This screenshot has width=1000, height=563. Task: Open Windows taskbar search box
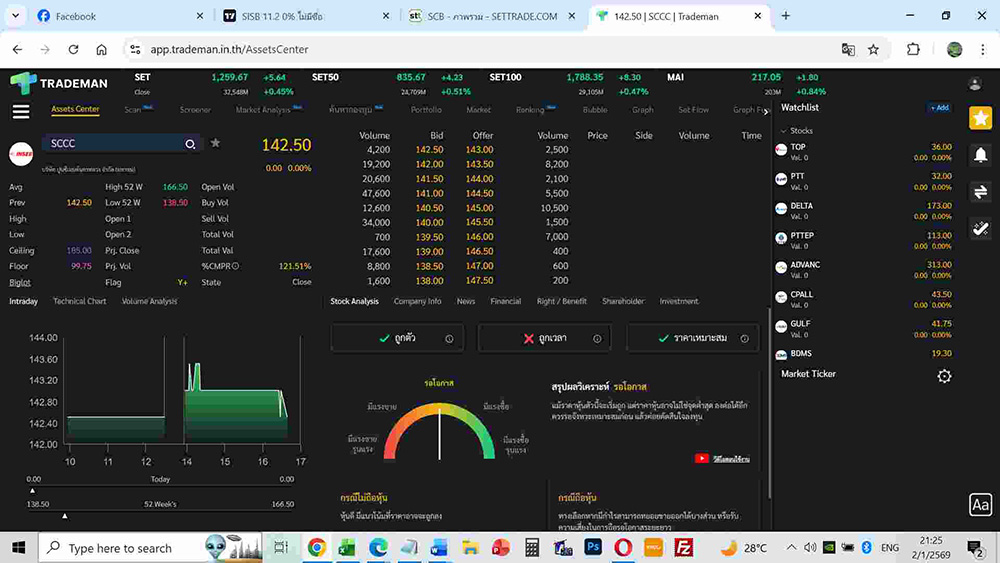pyautogui.click(x=120, y=548)
